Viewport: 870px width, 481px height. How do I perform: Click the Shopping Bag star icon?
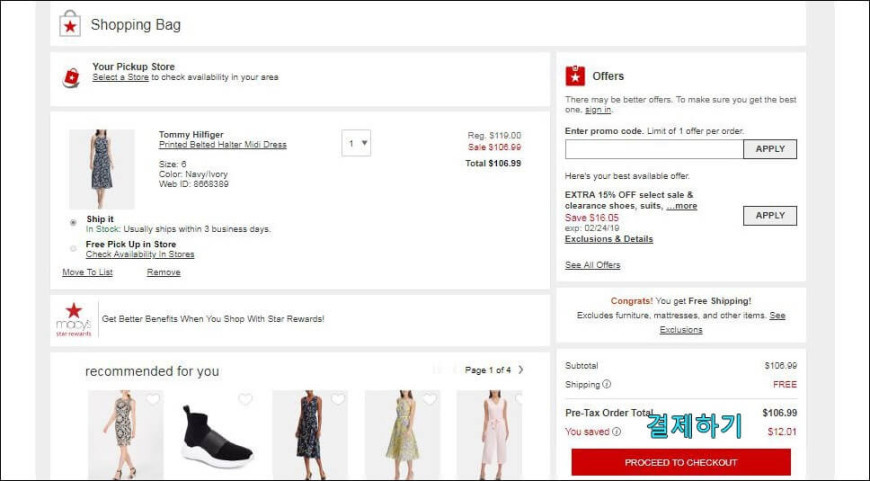point(70,24)
